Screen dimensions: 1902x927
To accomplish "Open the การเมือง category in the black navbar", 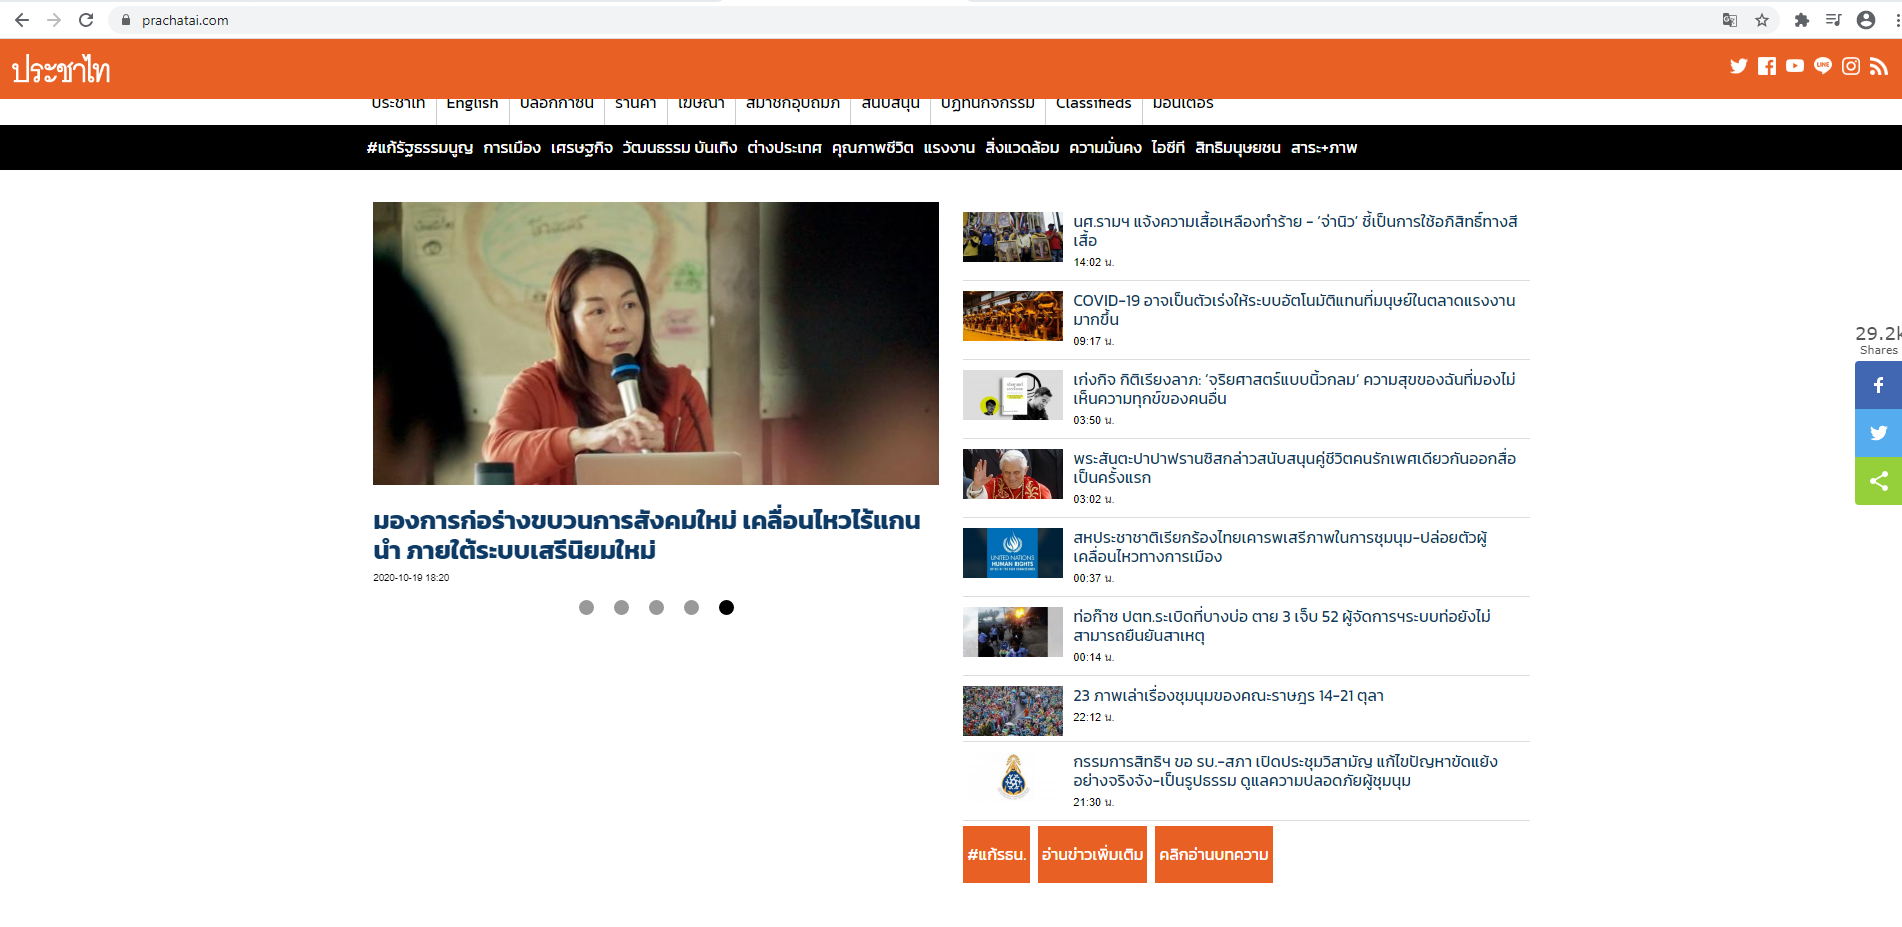I will [x=512, y=148].
